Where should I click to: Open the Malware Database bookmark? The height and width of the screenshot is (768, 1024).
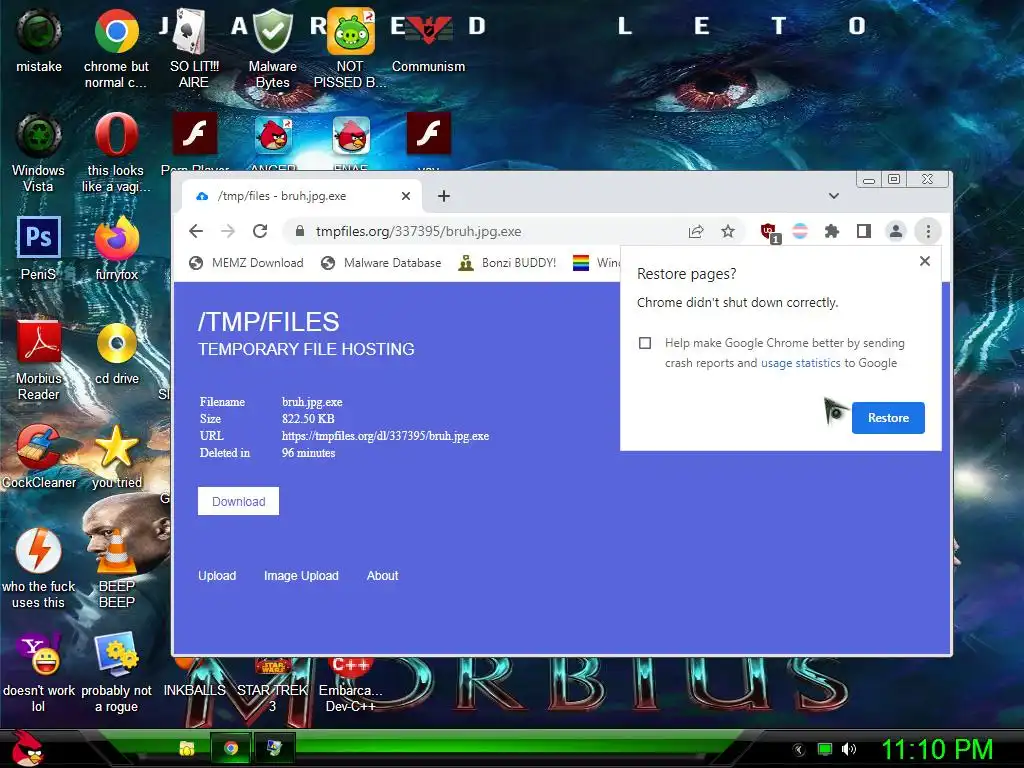click(x=381, y=263)
